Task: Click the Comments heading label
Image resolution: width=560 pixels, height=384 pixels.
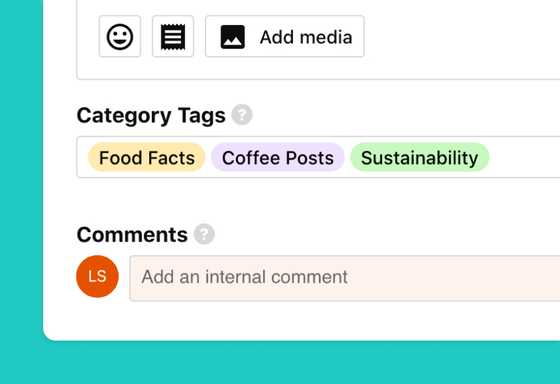Action: tap(132, 235)
